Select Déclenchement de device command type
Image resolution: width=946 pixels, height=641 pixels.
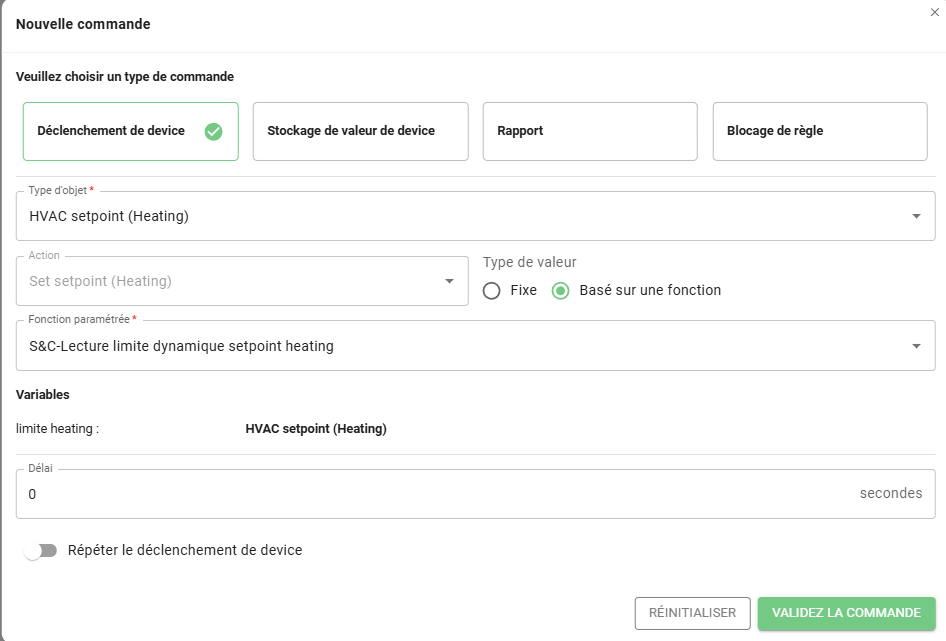click(x=112, y=131)
